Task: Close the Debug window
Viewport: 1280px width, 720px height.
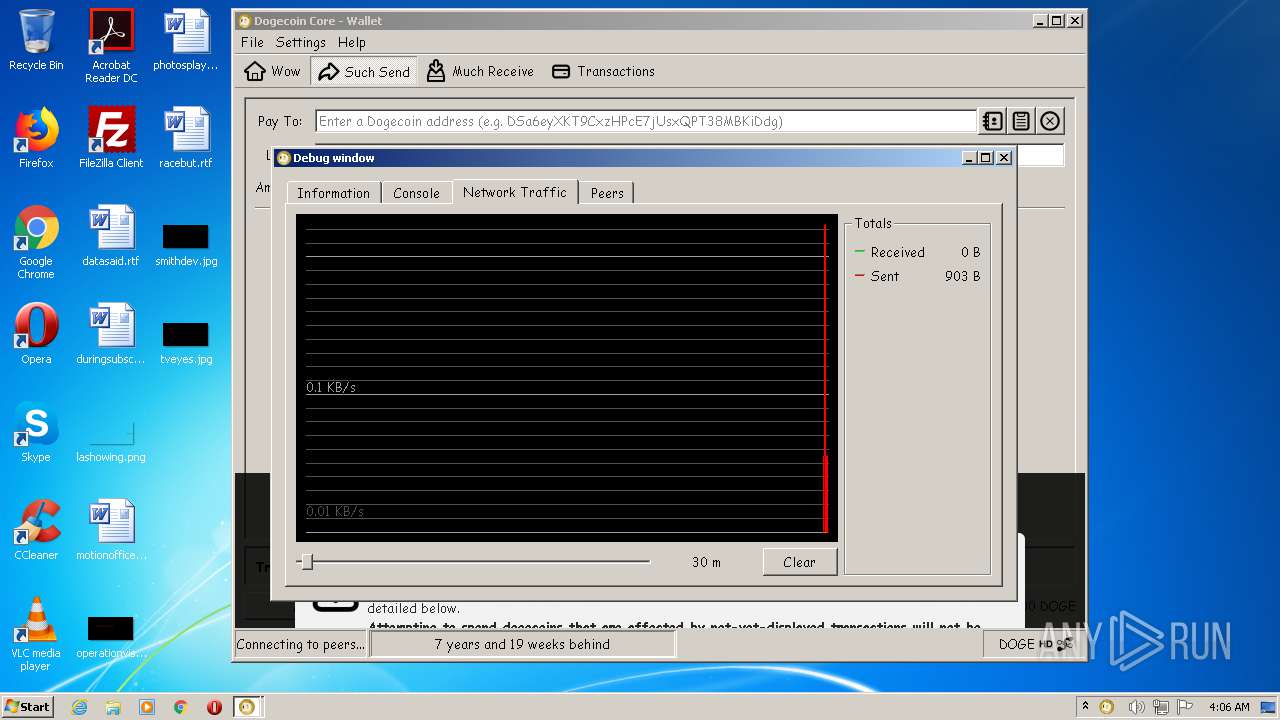Action: pos(1004,158)
